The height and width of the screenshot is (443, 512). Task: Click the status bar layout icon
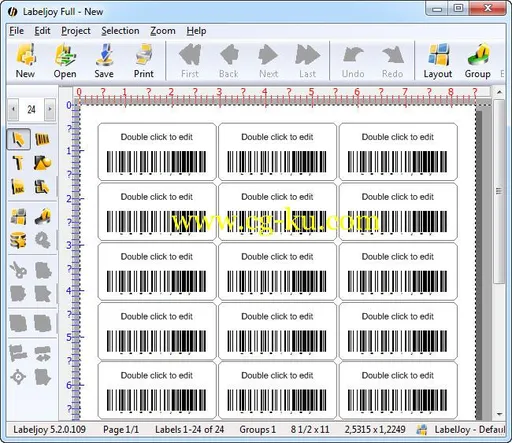pos(422,430)
